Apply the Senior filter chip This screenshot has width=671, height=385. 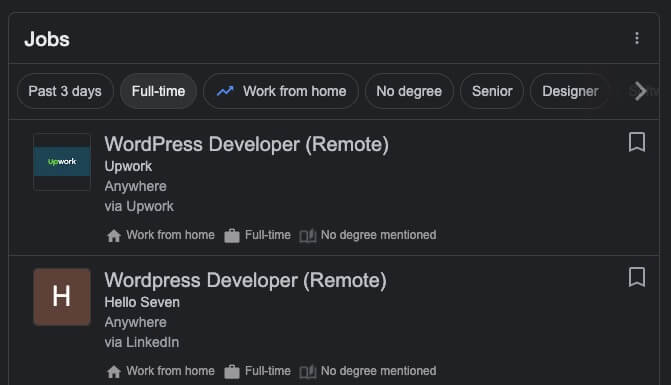(x=492, y=91)
